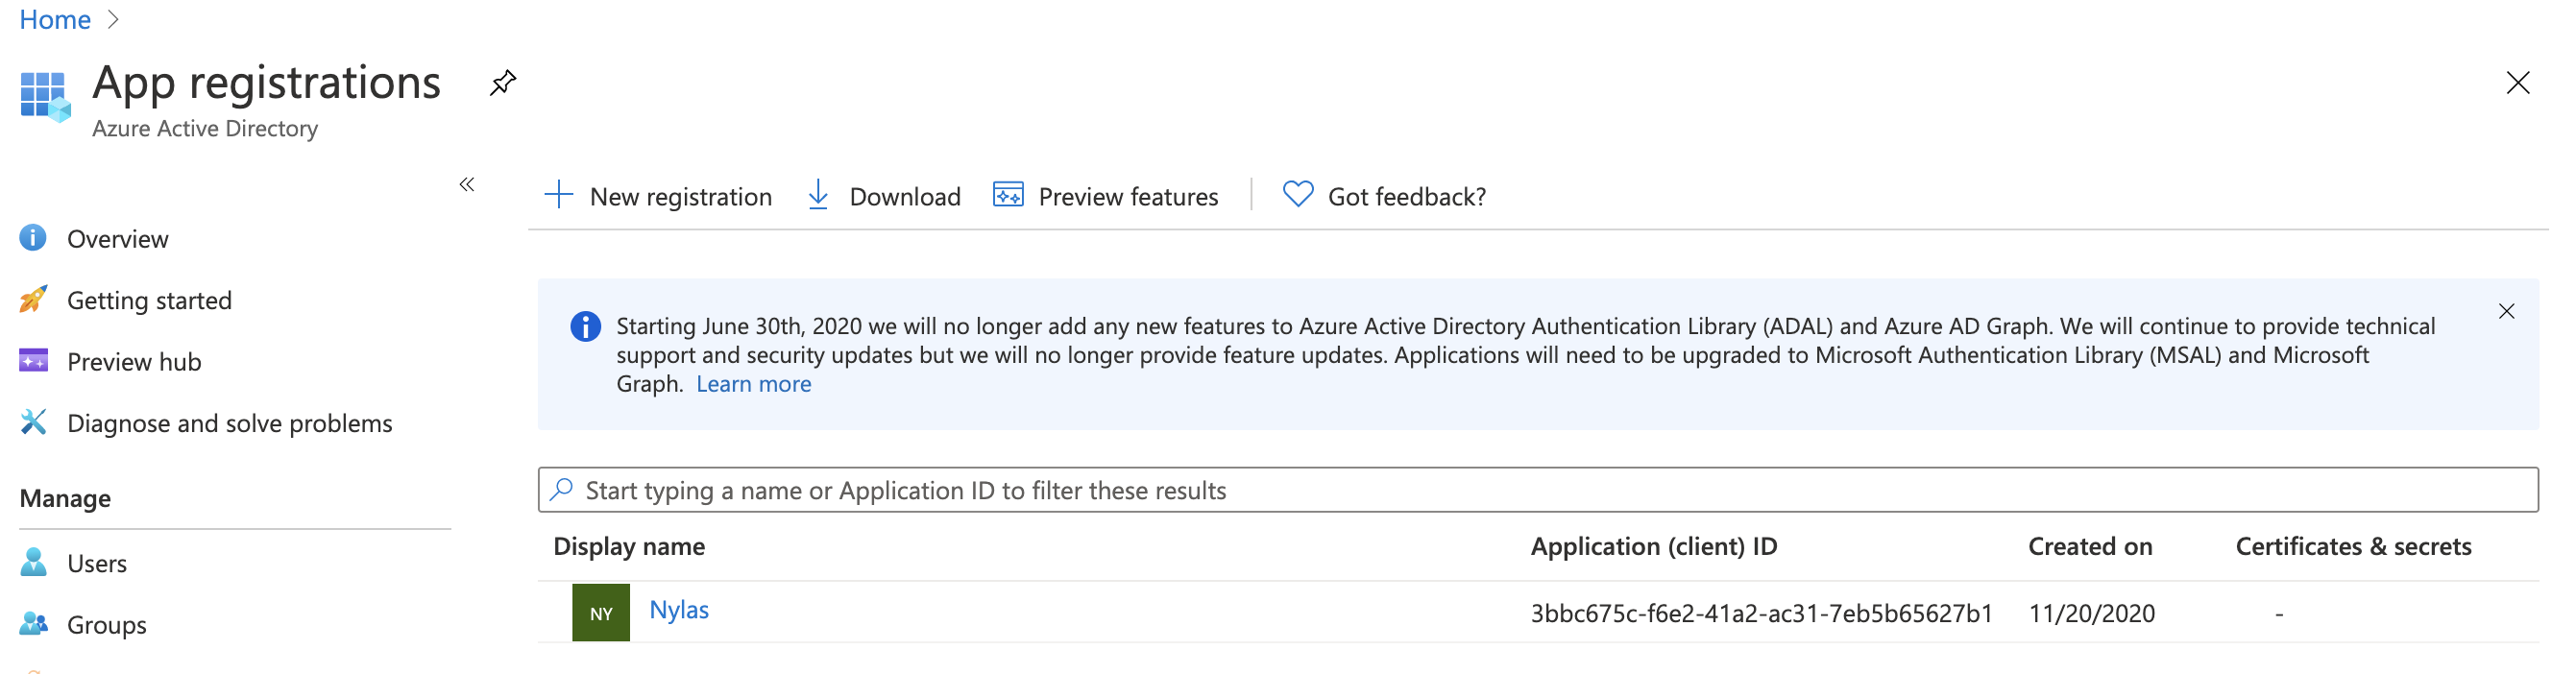The width and height of the screenshot is (2576, 674).
Task: Go to Home in the breadcrumb
Action: point(55,19)
